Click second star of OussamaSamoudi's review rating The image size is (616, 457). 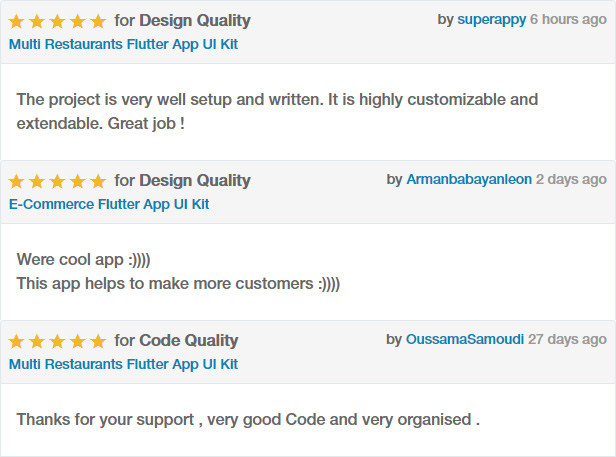37,341
